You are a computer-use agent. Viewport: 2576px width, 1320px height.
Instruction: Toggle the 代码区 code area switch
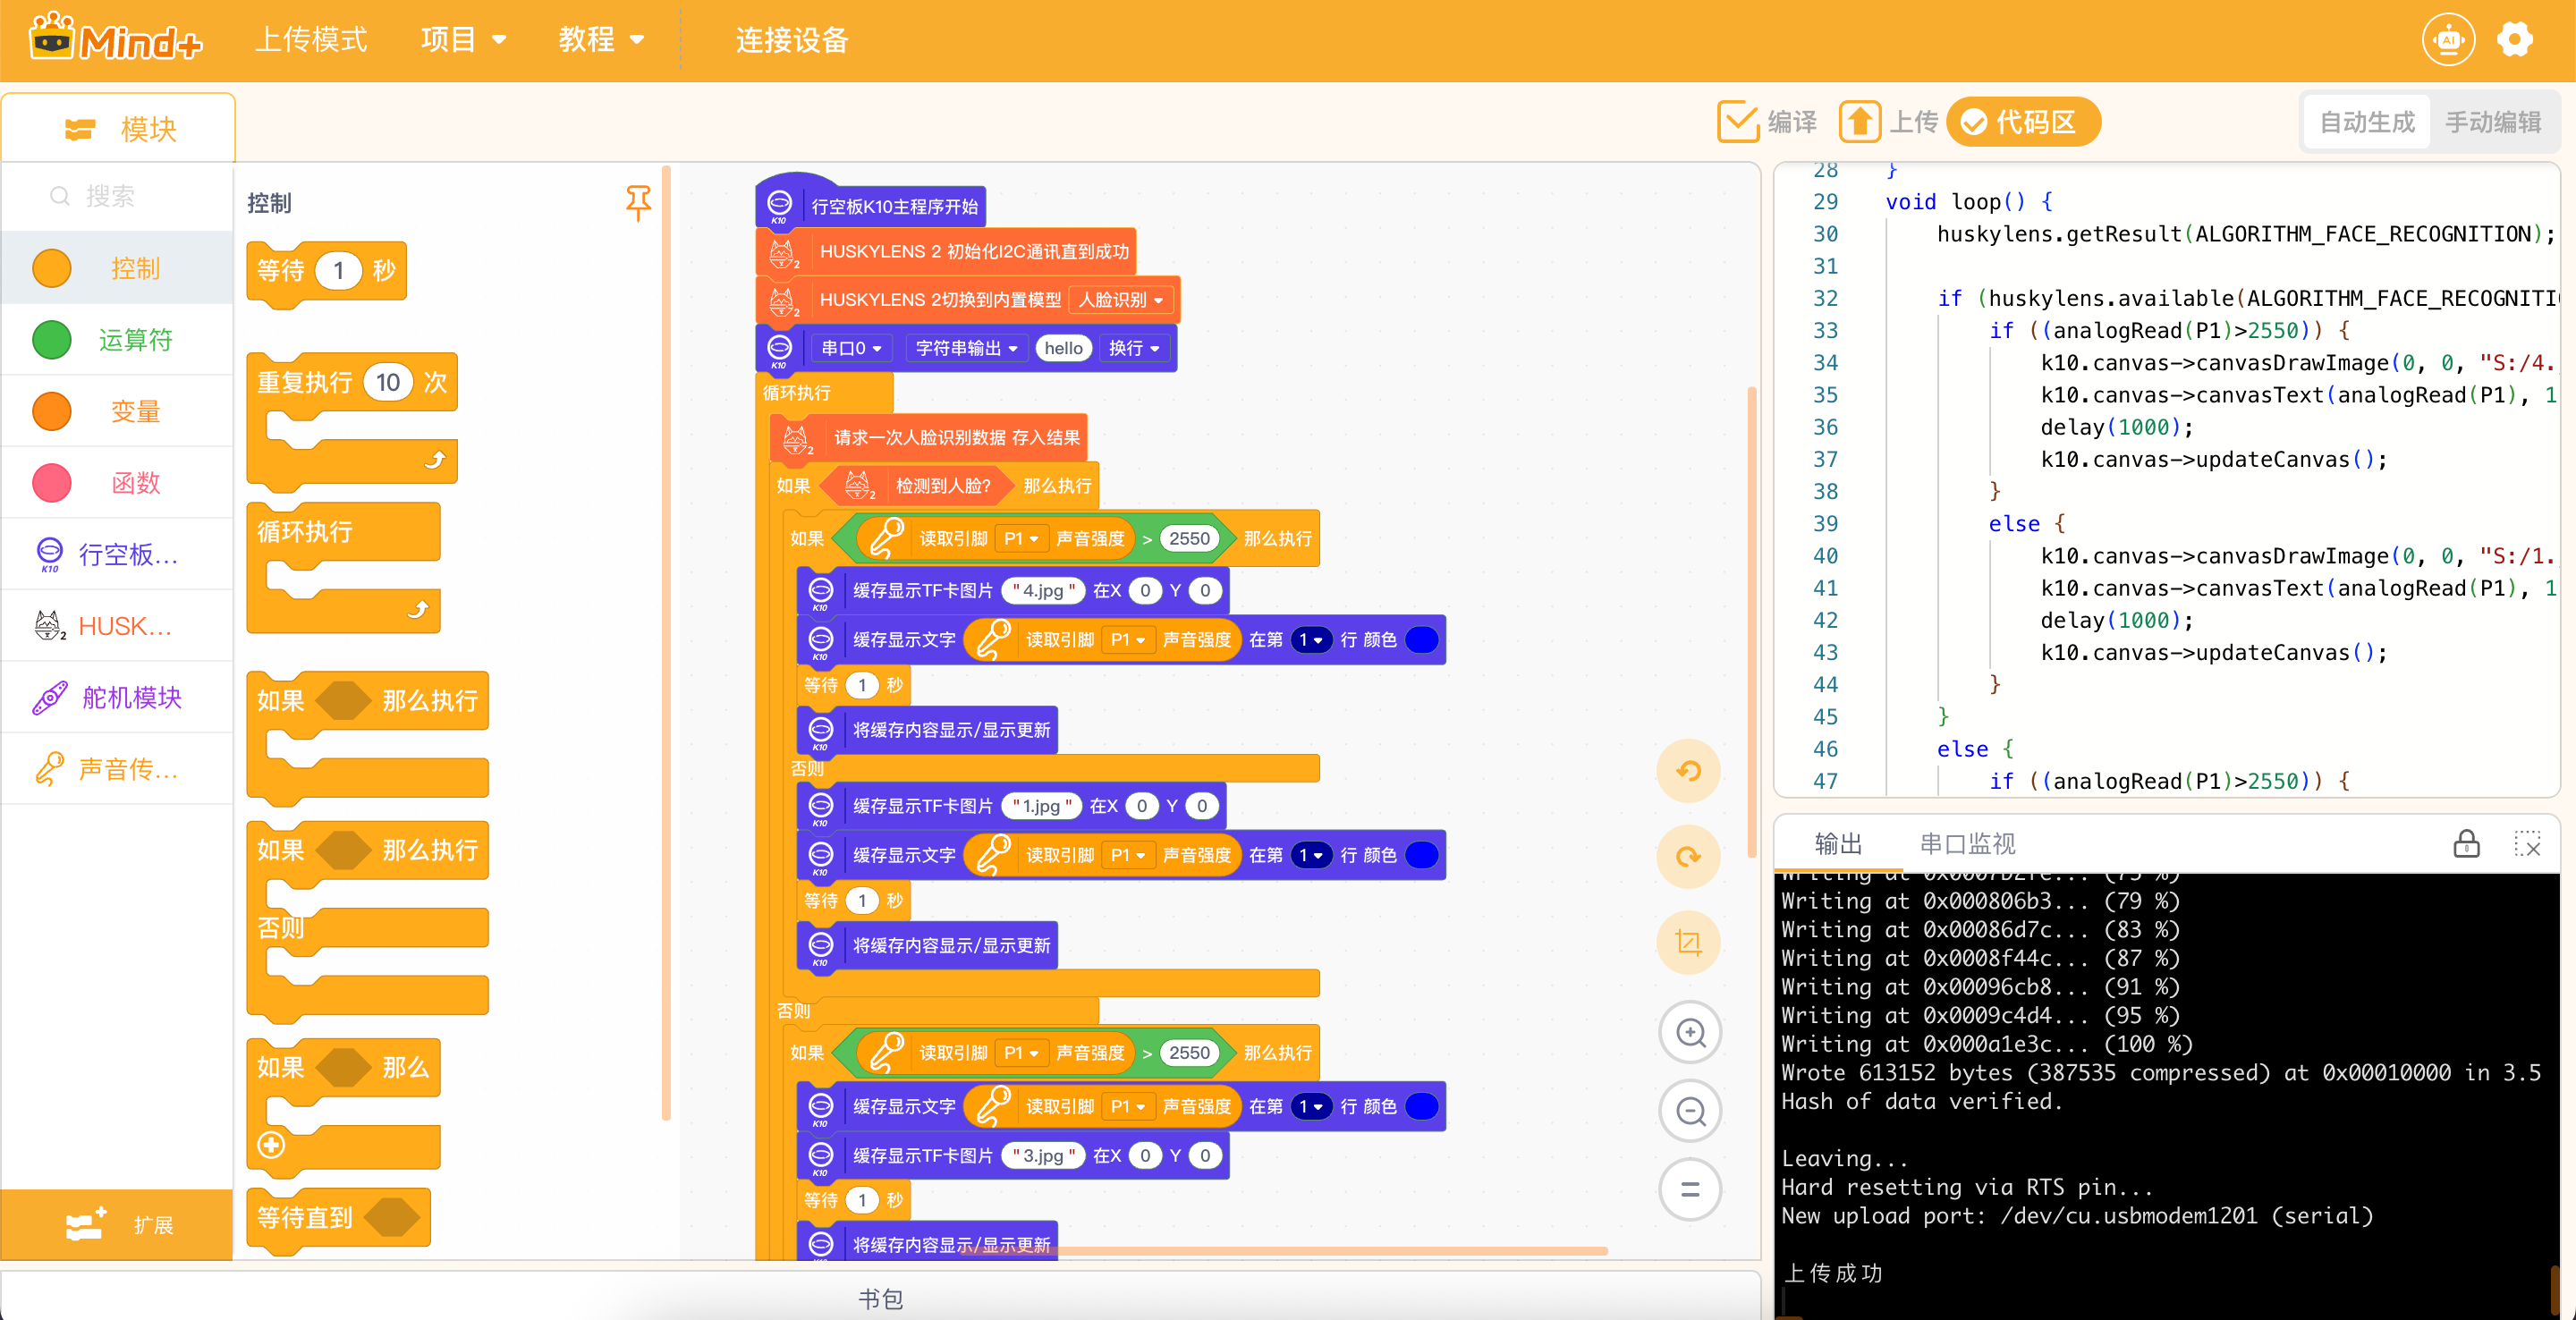(2022, 122)
